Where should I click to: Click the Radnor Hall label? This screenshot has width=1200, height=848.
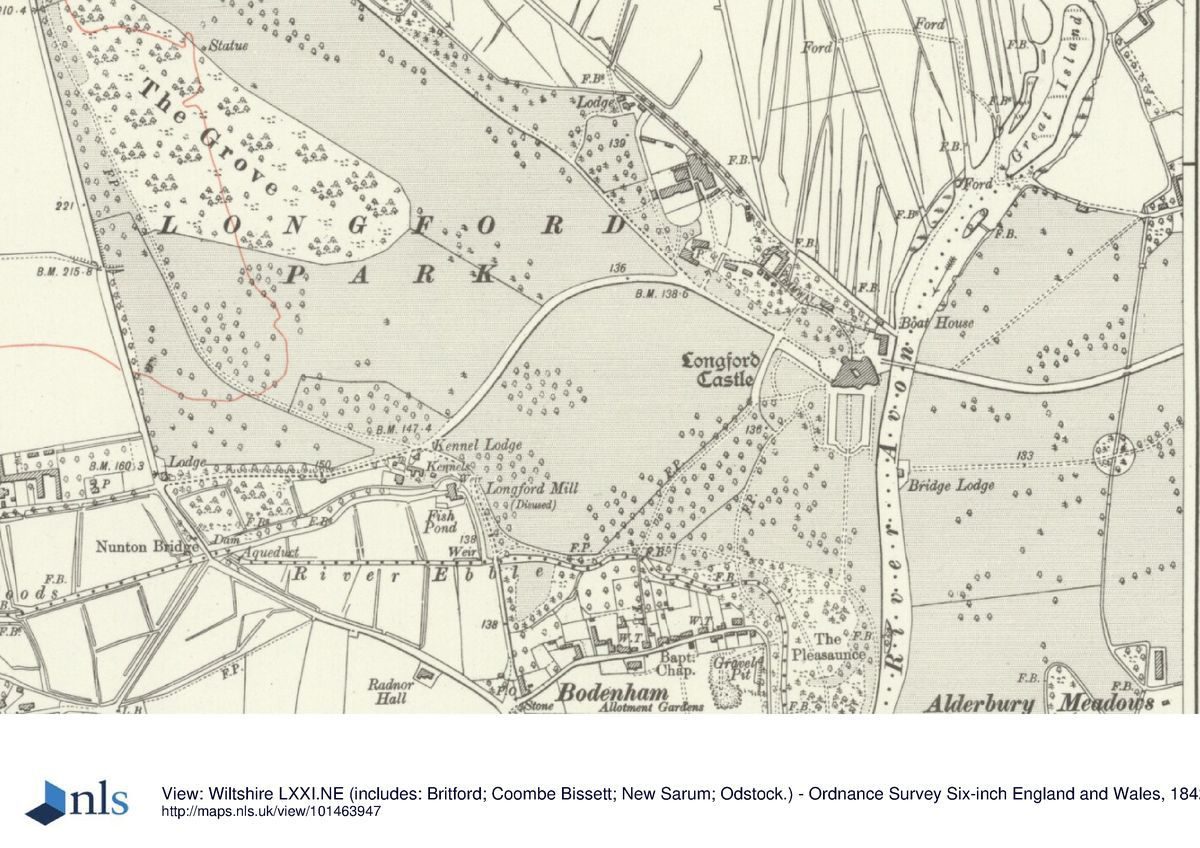[390, 692]
